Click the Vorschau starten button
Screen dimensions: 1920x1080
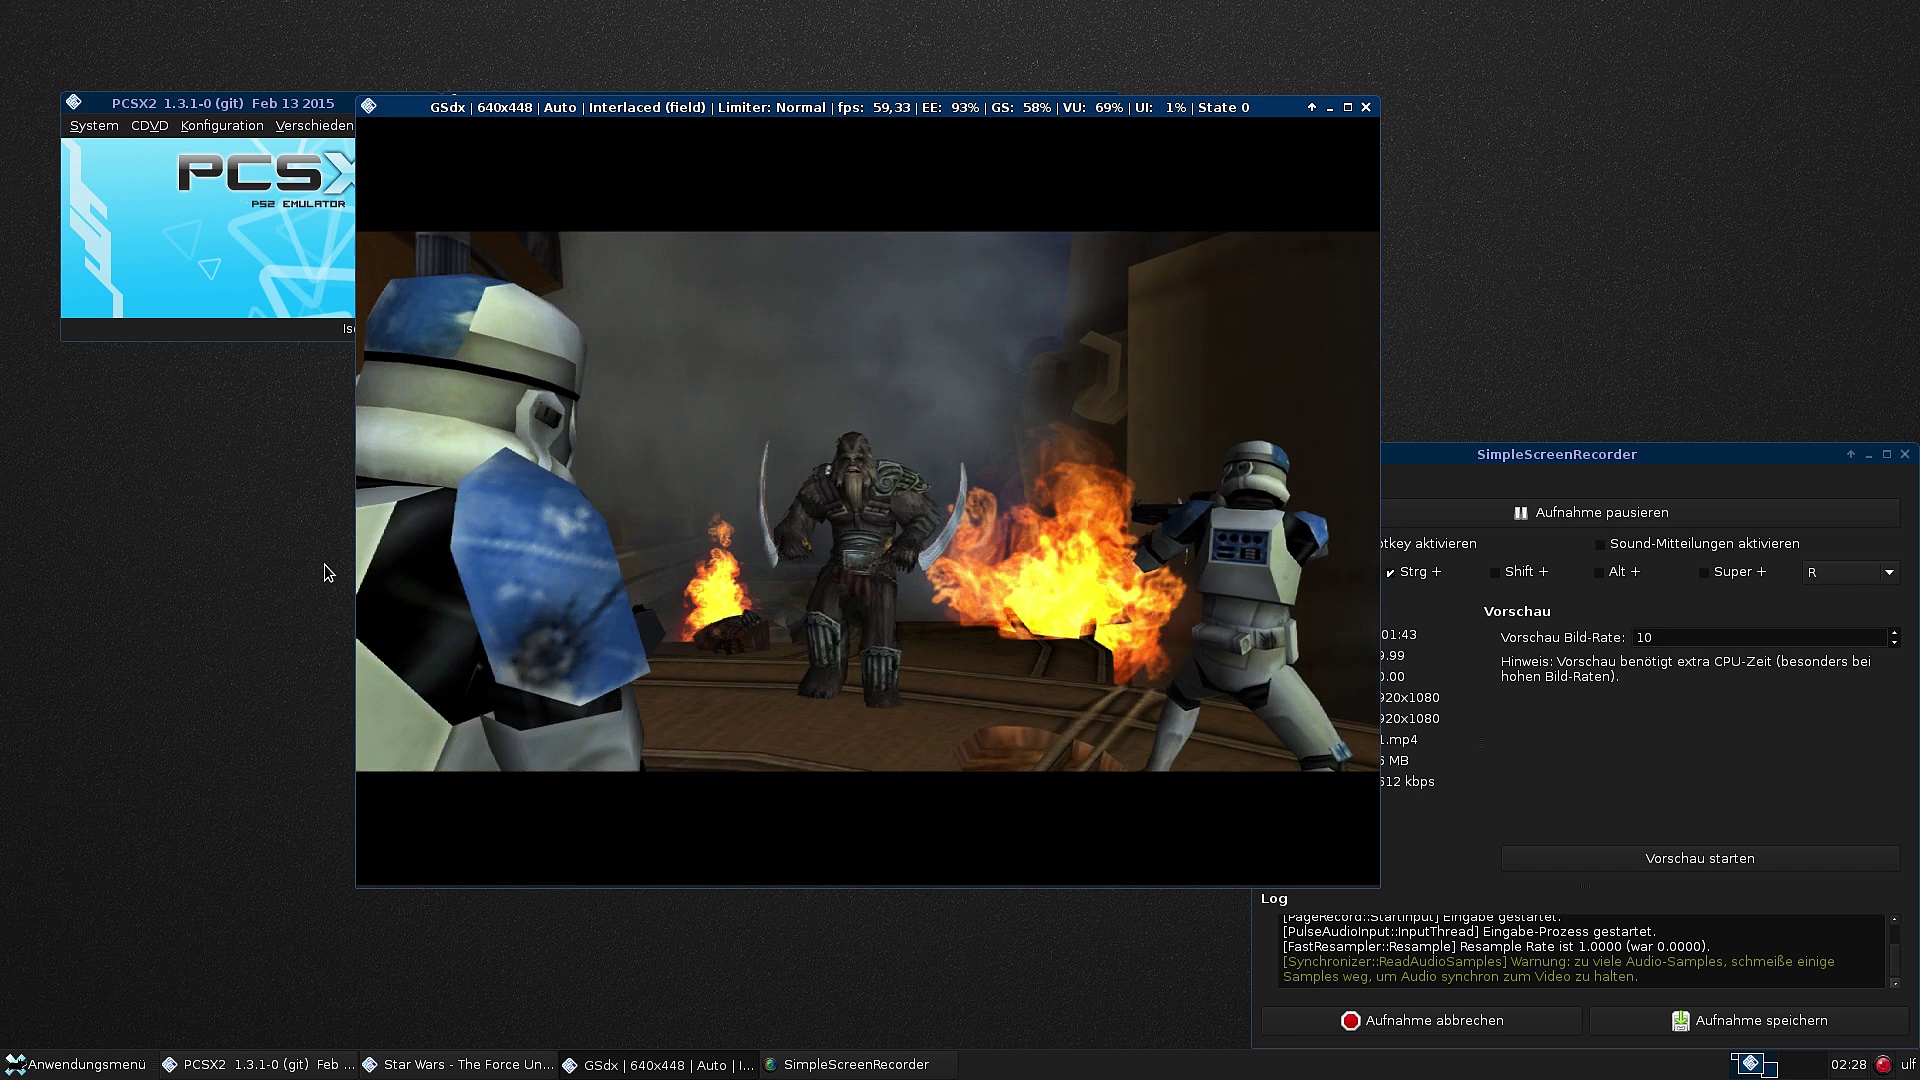(1699, 859)
